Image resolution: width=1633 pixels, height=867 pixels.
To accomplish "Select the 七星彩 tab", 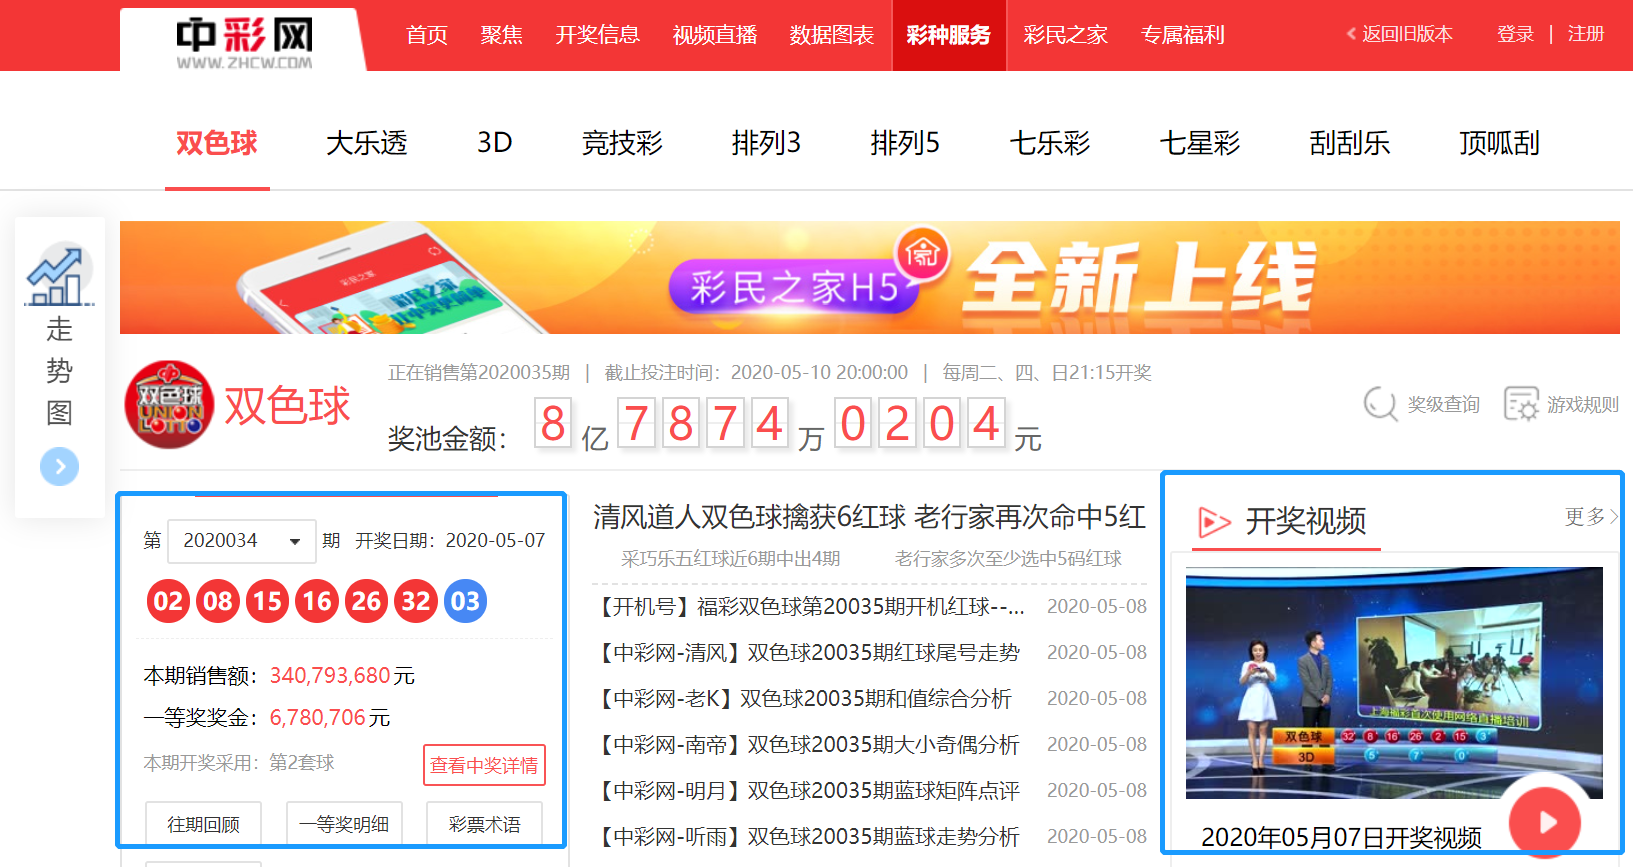I will 1199,143.
